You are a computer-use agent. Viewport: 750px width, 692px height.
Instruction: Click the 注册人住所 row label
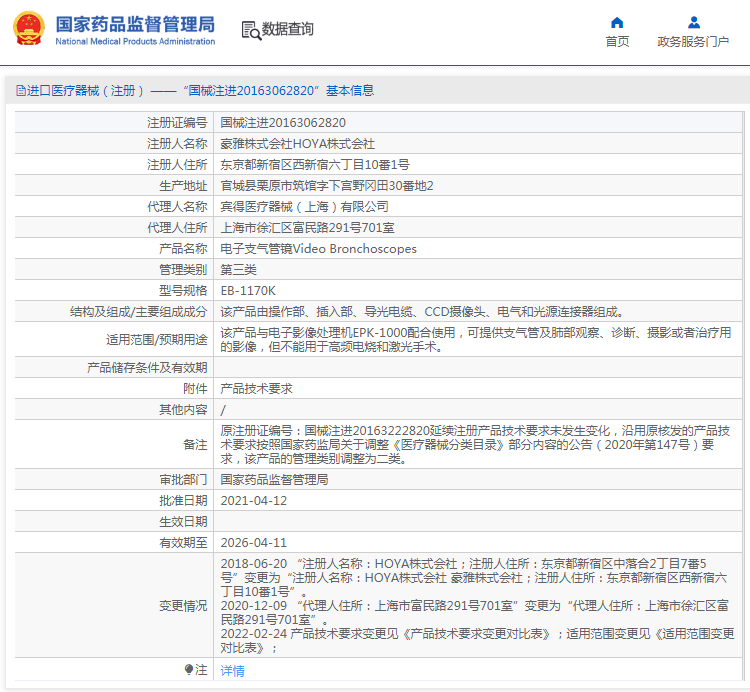pos(177,165)
